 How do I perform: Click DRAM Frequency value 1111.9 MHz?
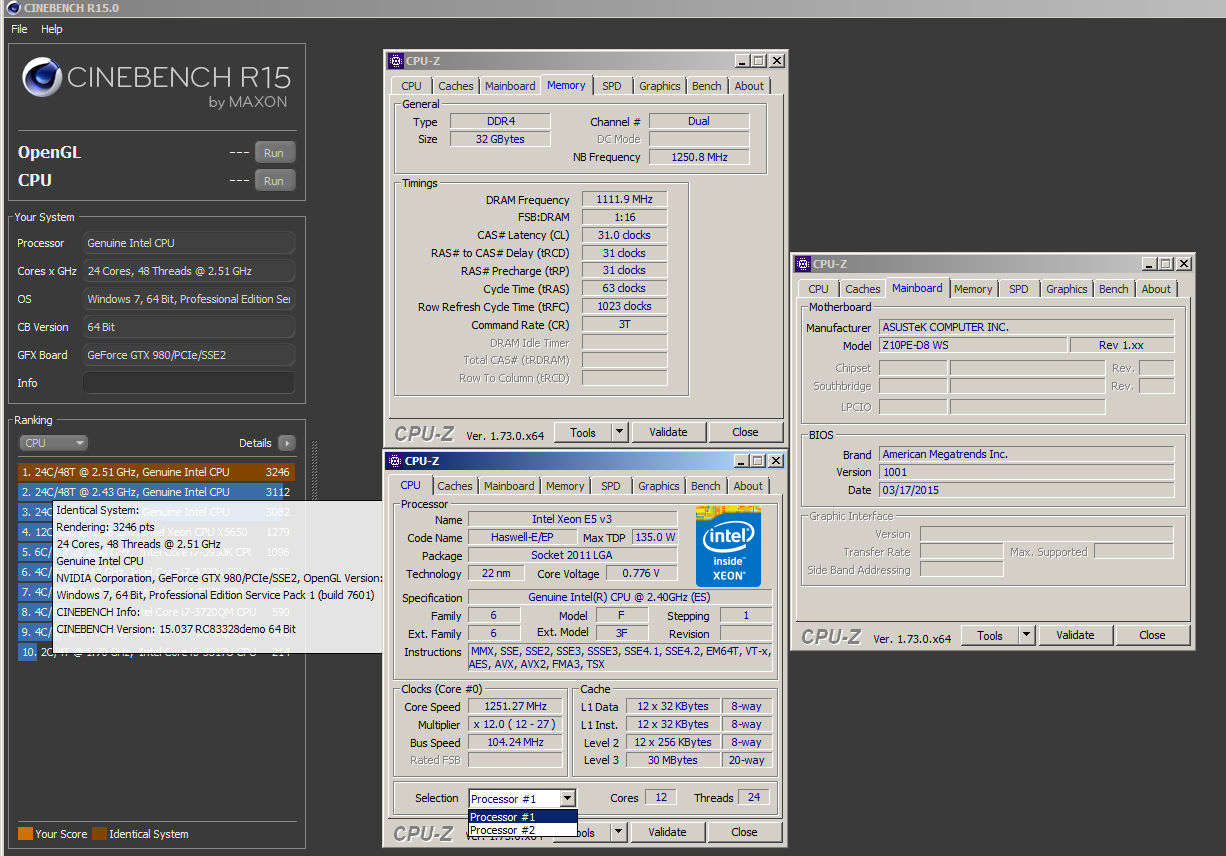(x=624, y=200)
